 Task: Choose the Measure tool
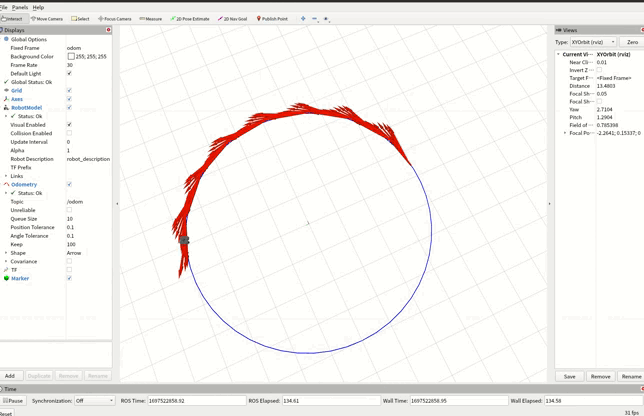pyautogui.click(x=150, y=18)
